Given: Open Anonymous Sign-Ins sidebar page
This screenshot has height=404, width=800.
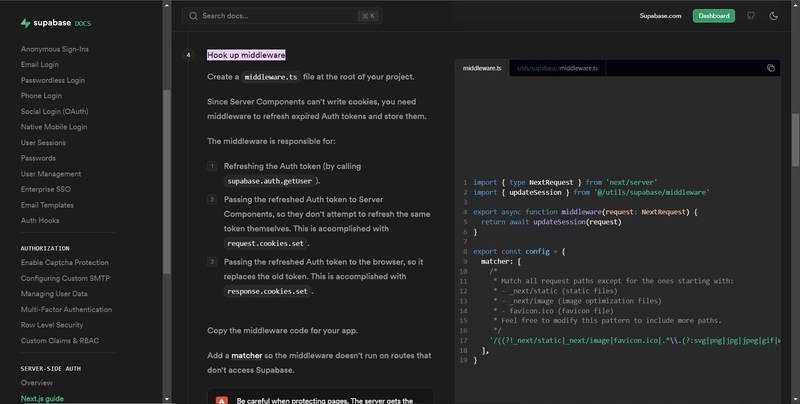Looking at the screenshot, I should click(x=55, y=49).
